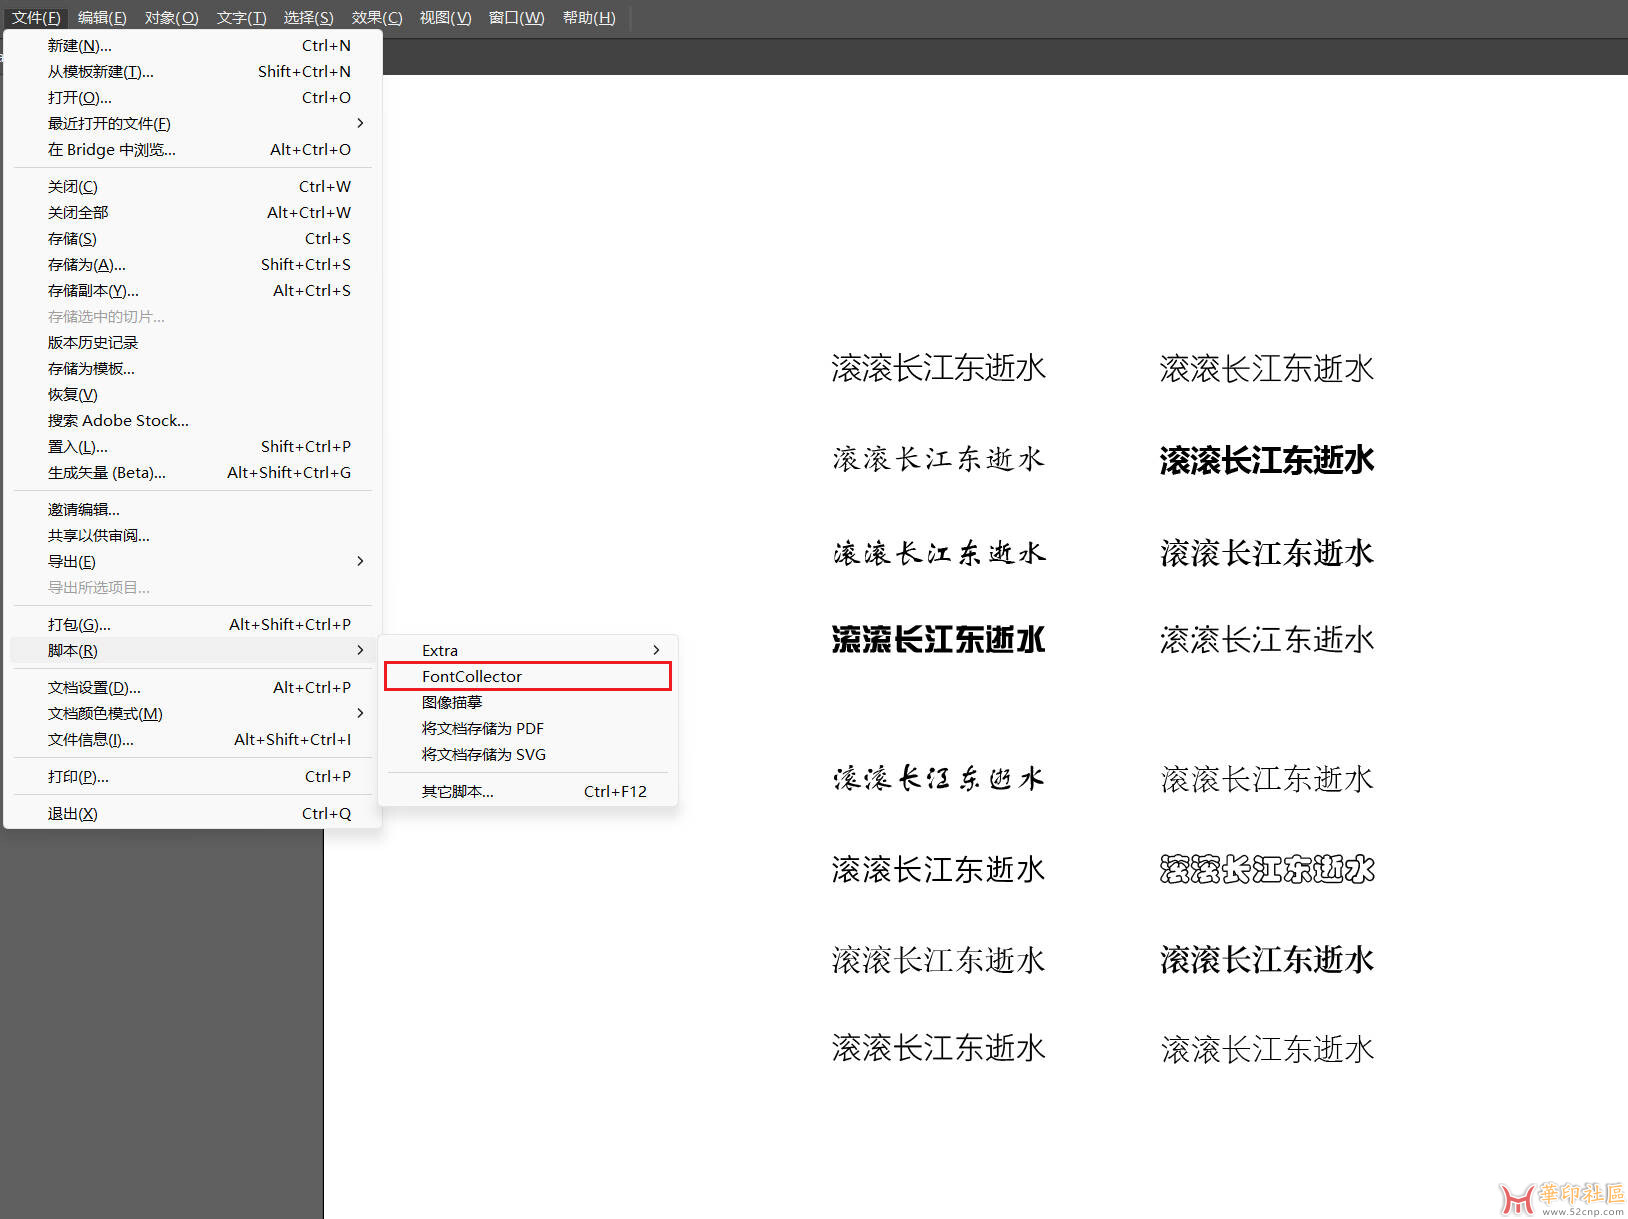Screen dimensions: 1628x1219
Task: Open 文档设置(D)... entry
Action: 193,688
